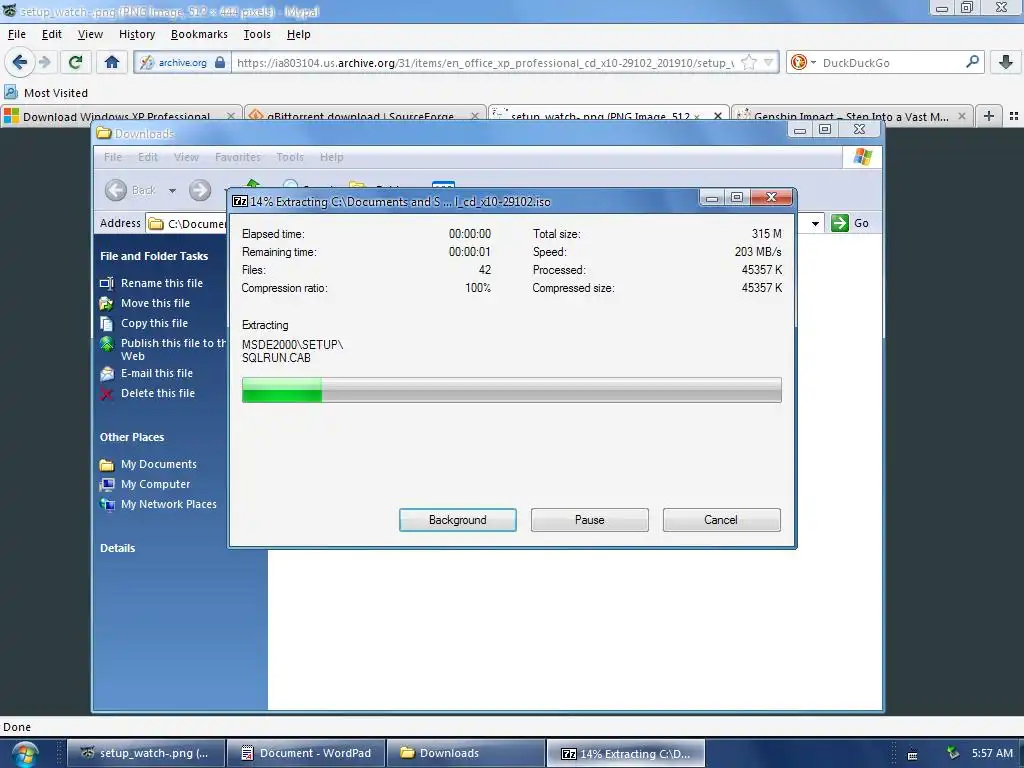Click the browser forward arrow

44,62
